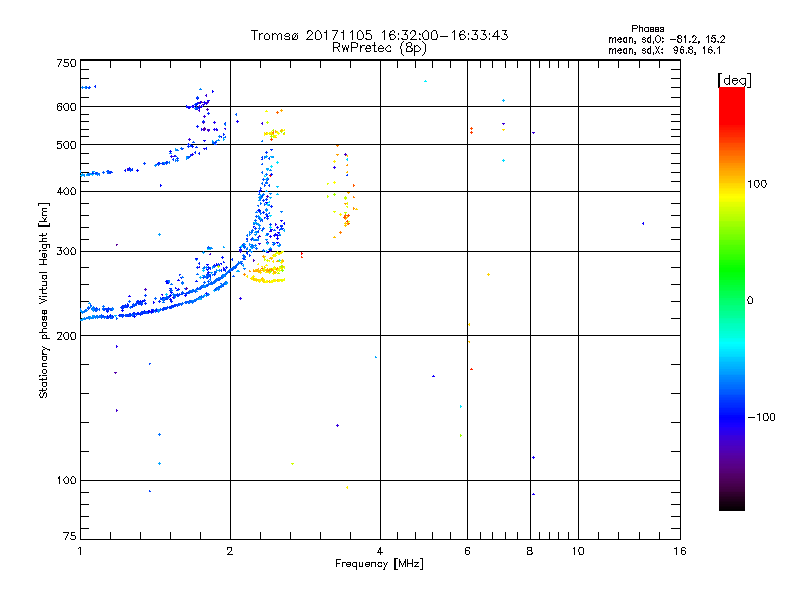Image resolution: width=800 pixels, height=600 pixels.
Task: Click the Stationary phase Virtual Height axis label
Action: [44, 300]
